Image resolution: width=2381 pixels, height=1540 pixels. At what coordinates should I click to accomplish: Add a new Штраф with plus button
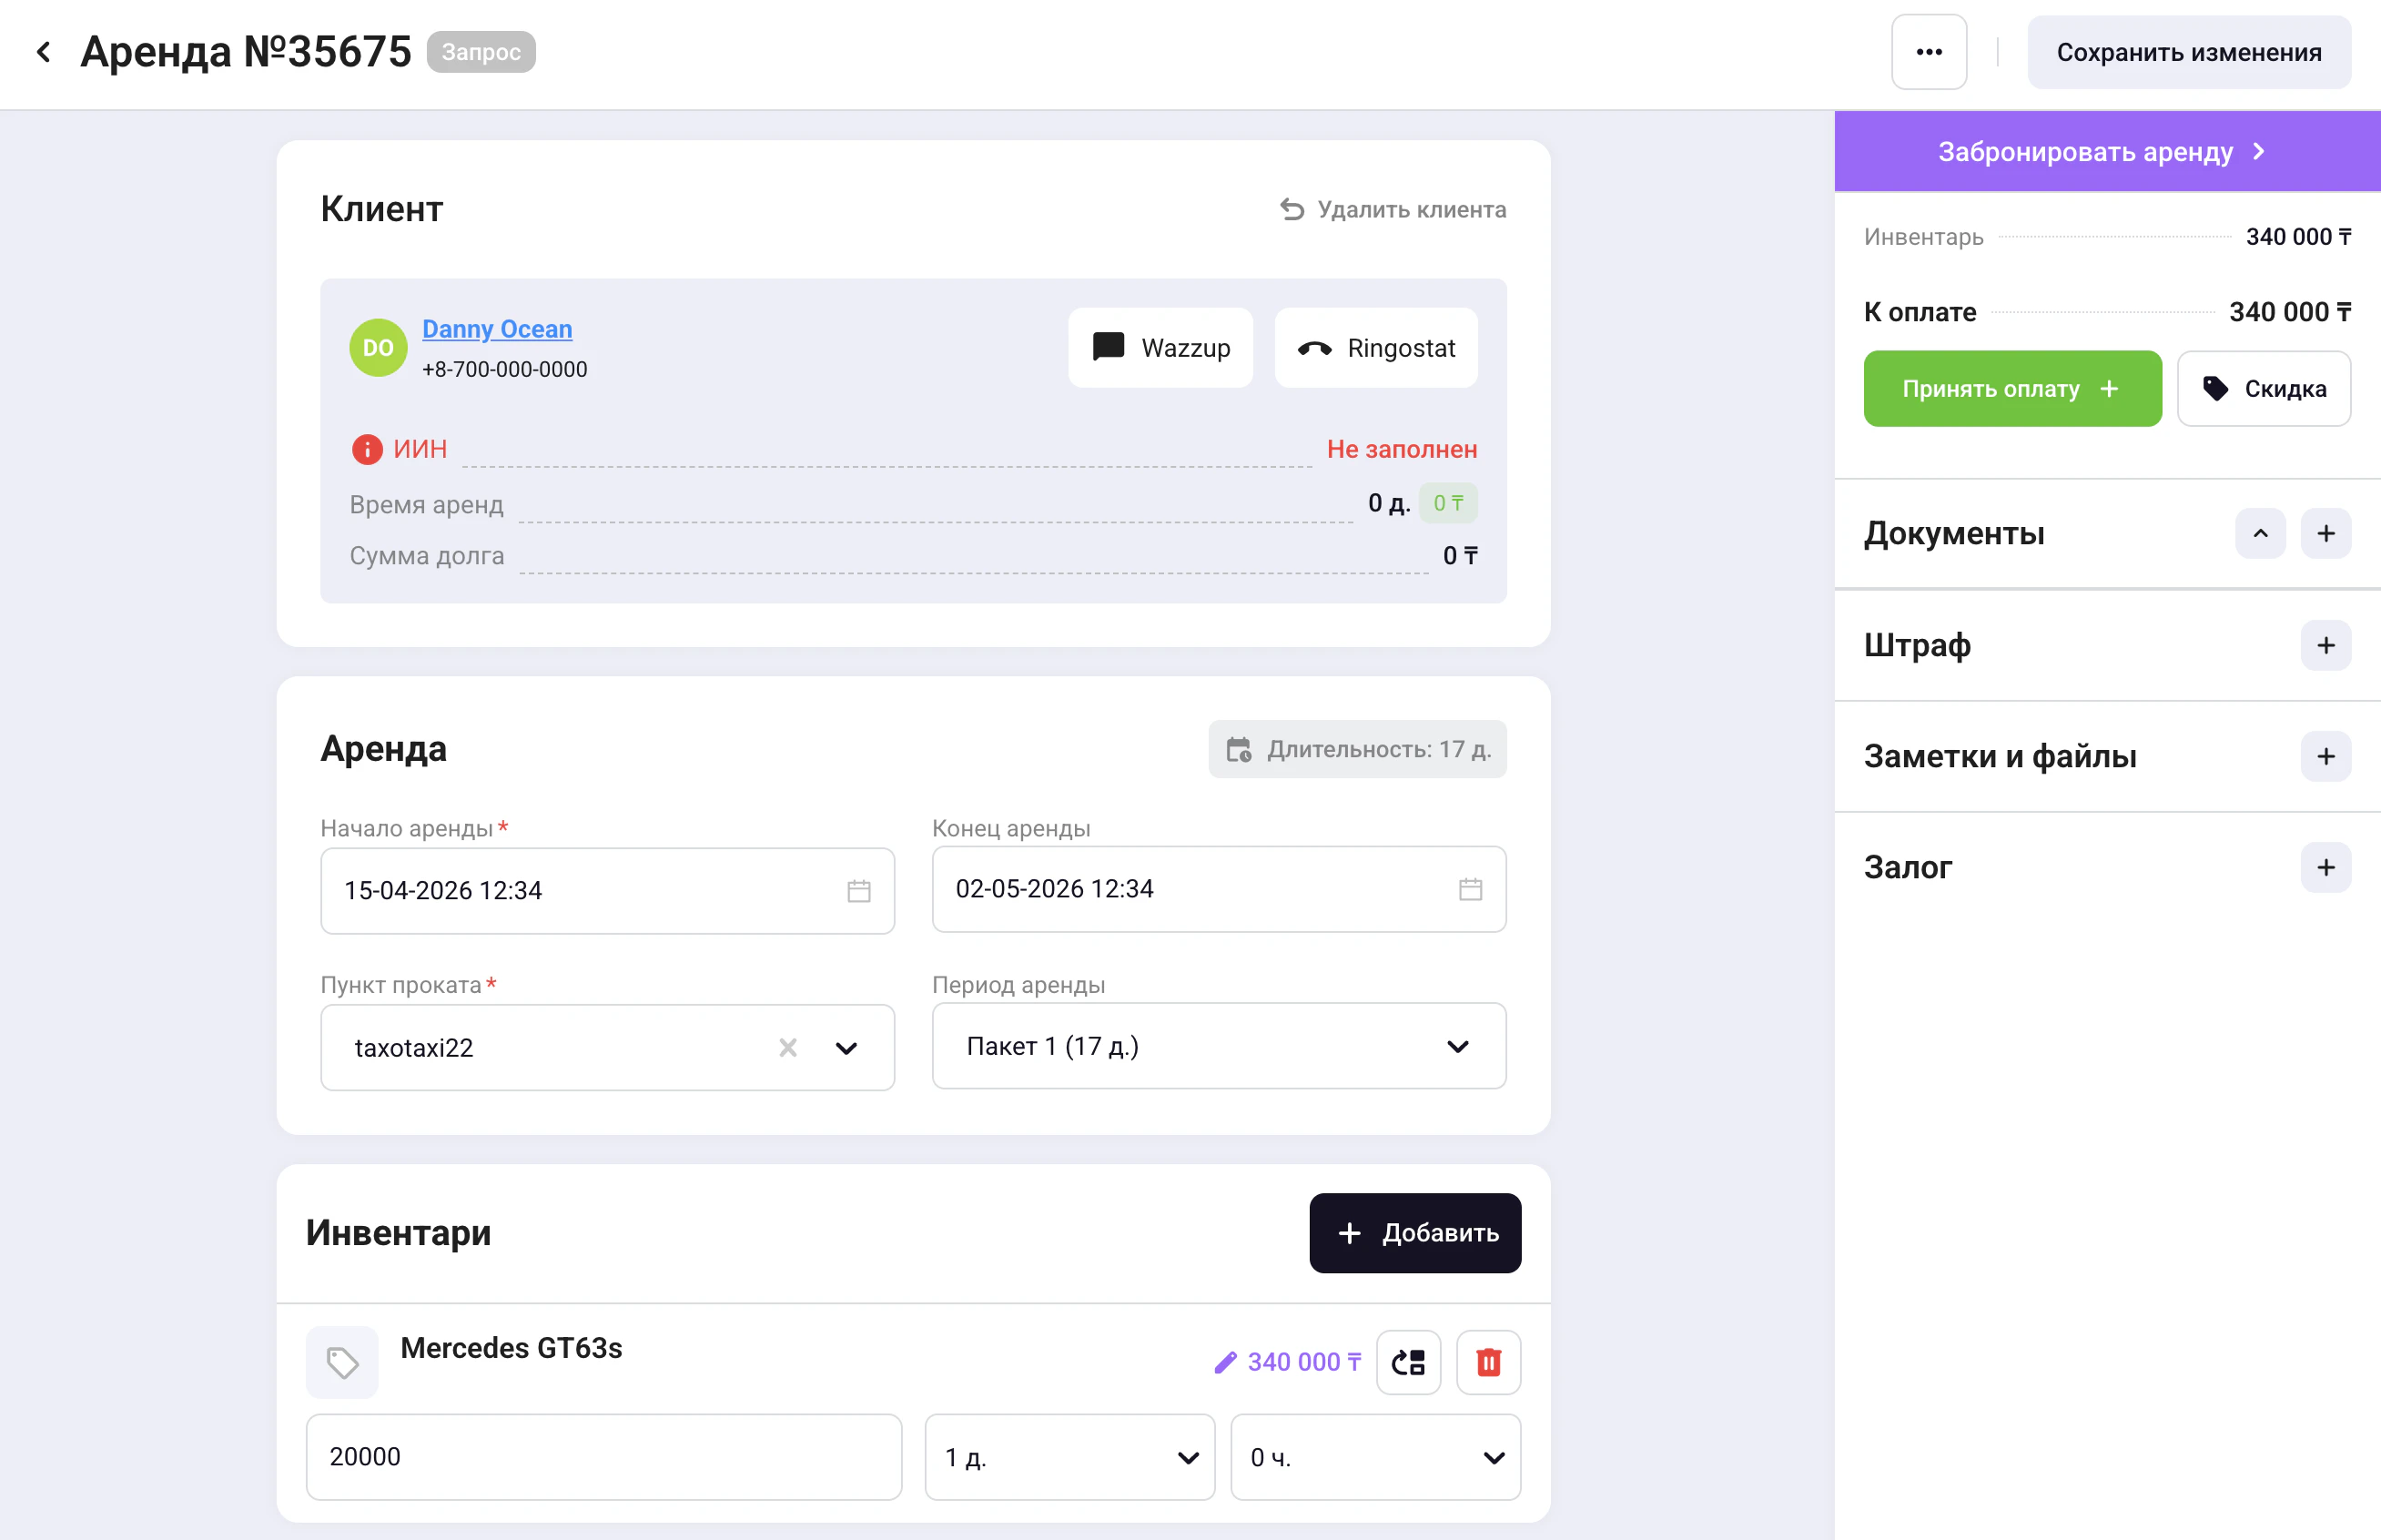[2325, 645]
